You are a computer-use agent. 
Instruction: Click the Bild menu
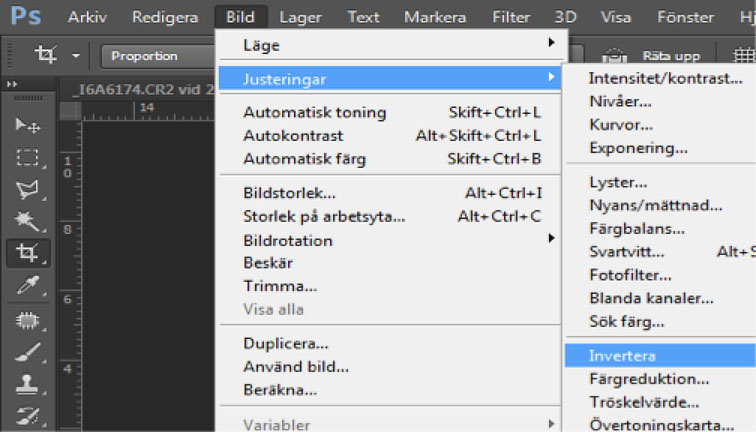point(241,17)
